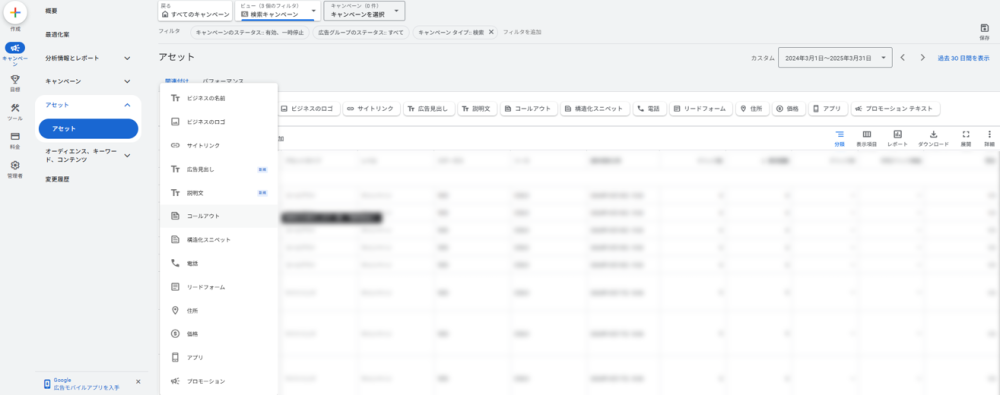Click the 分類 segment icon
Screen dimensions: 1000x395
839,134
